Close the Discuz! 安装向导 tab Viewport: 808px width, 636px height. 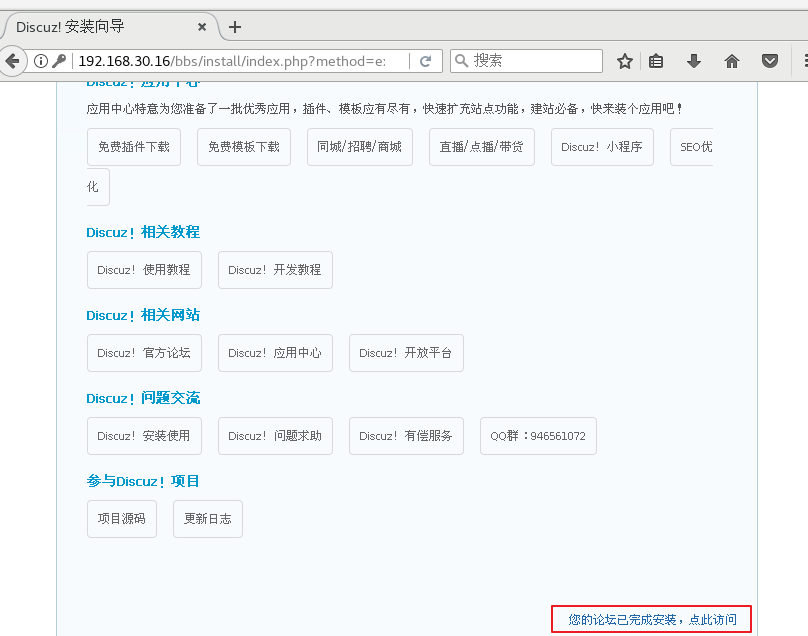coord(202,27)
